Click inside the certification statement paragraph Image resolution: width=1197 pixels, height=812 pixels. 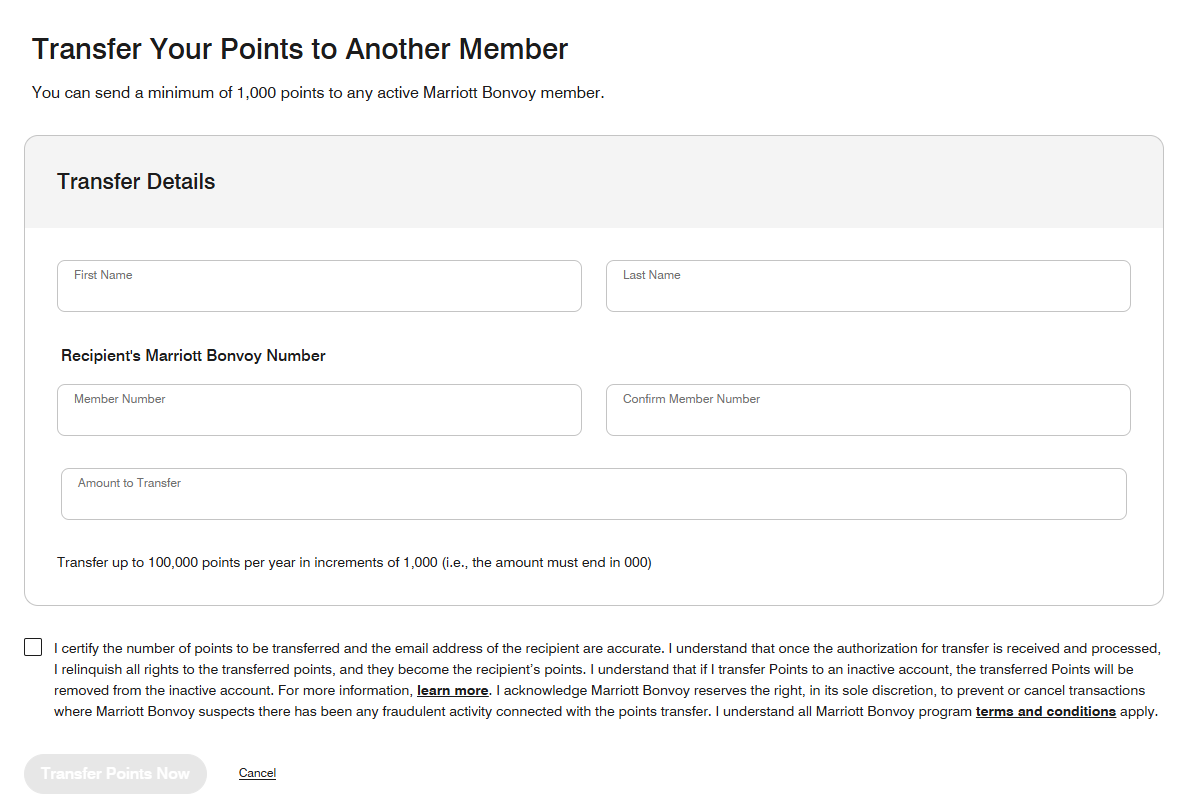[x=600, y=668]
